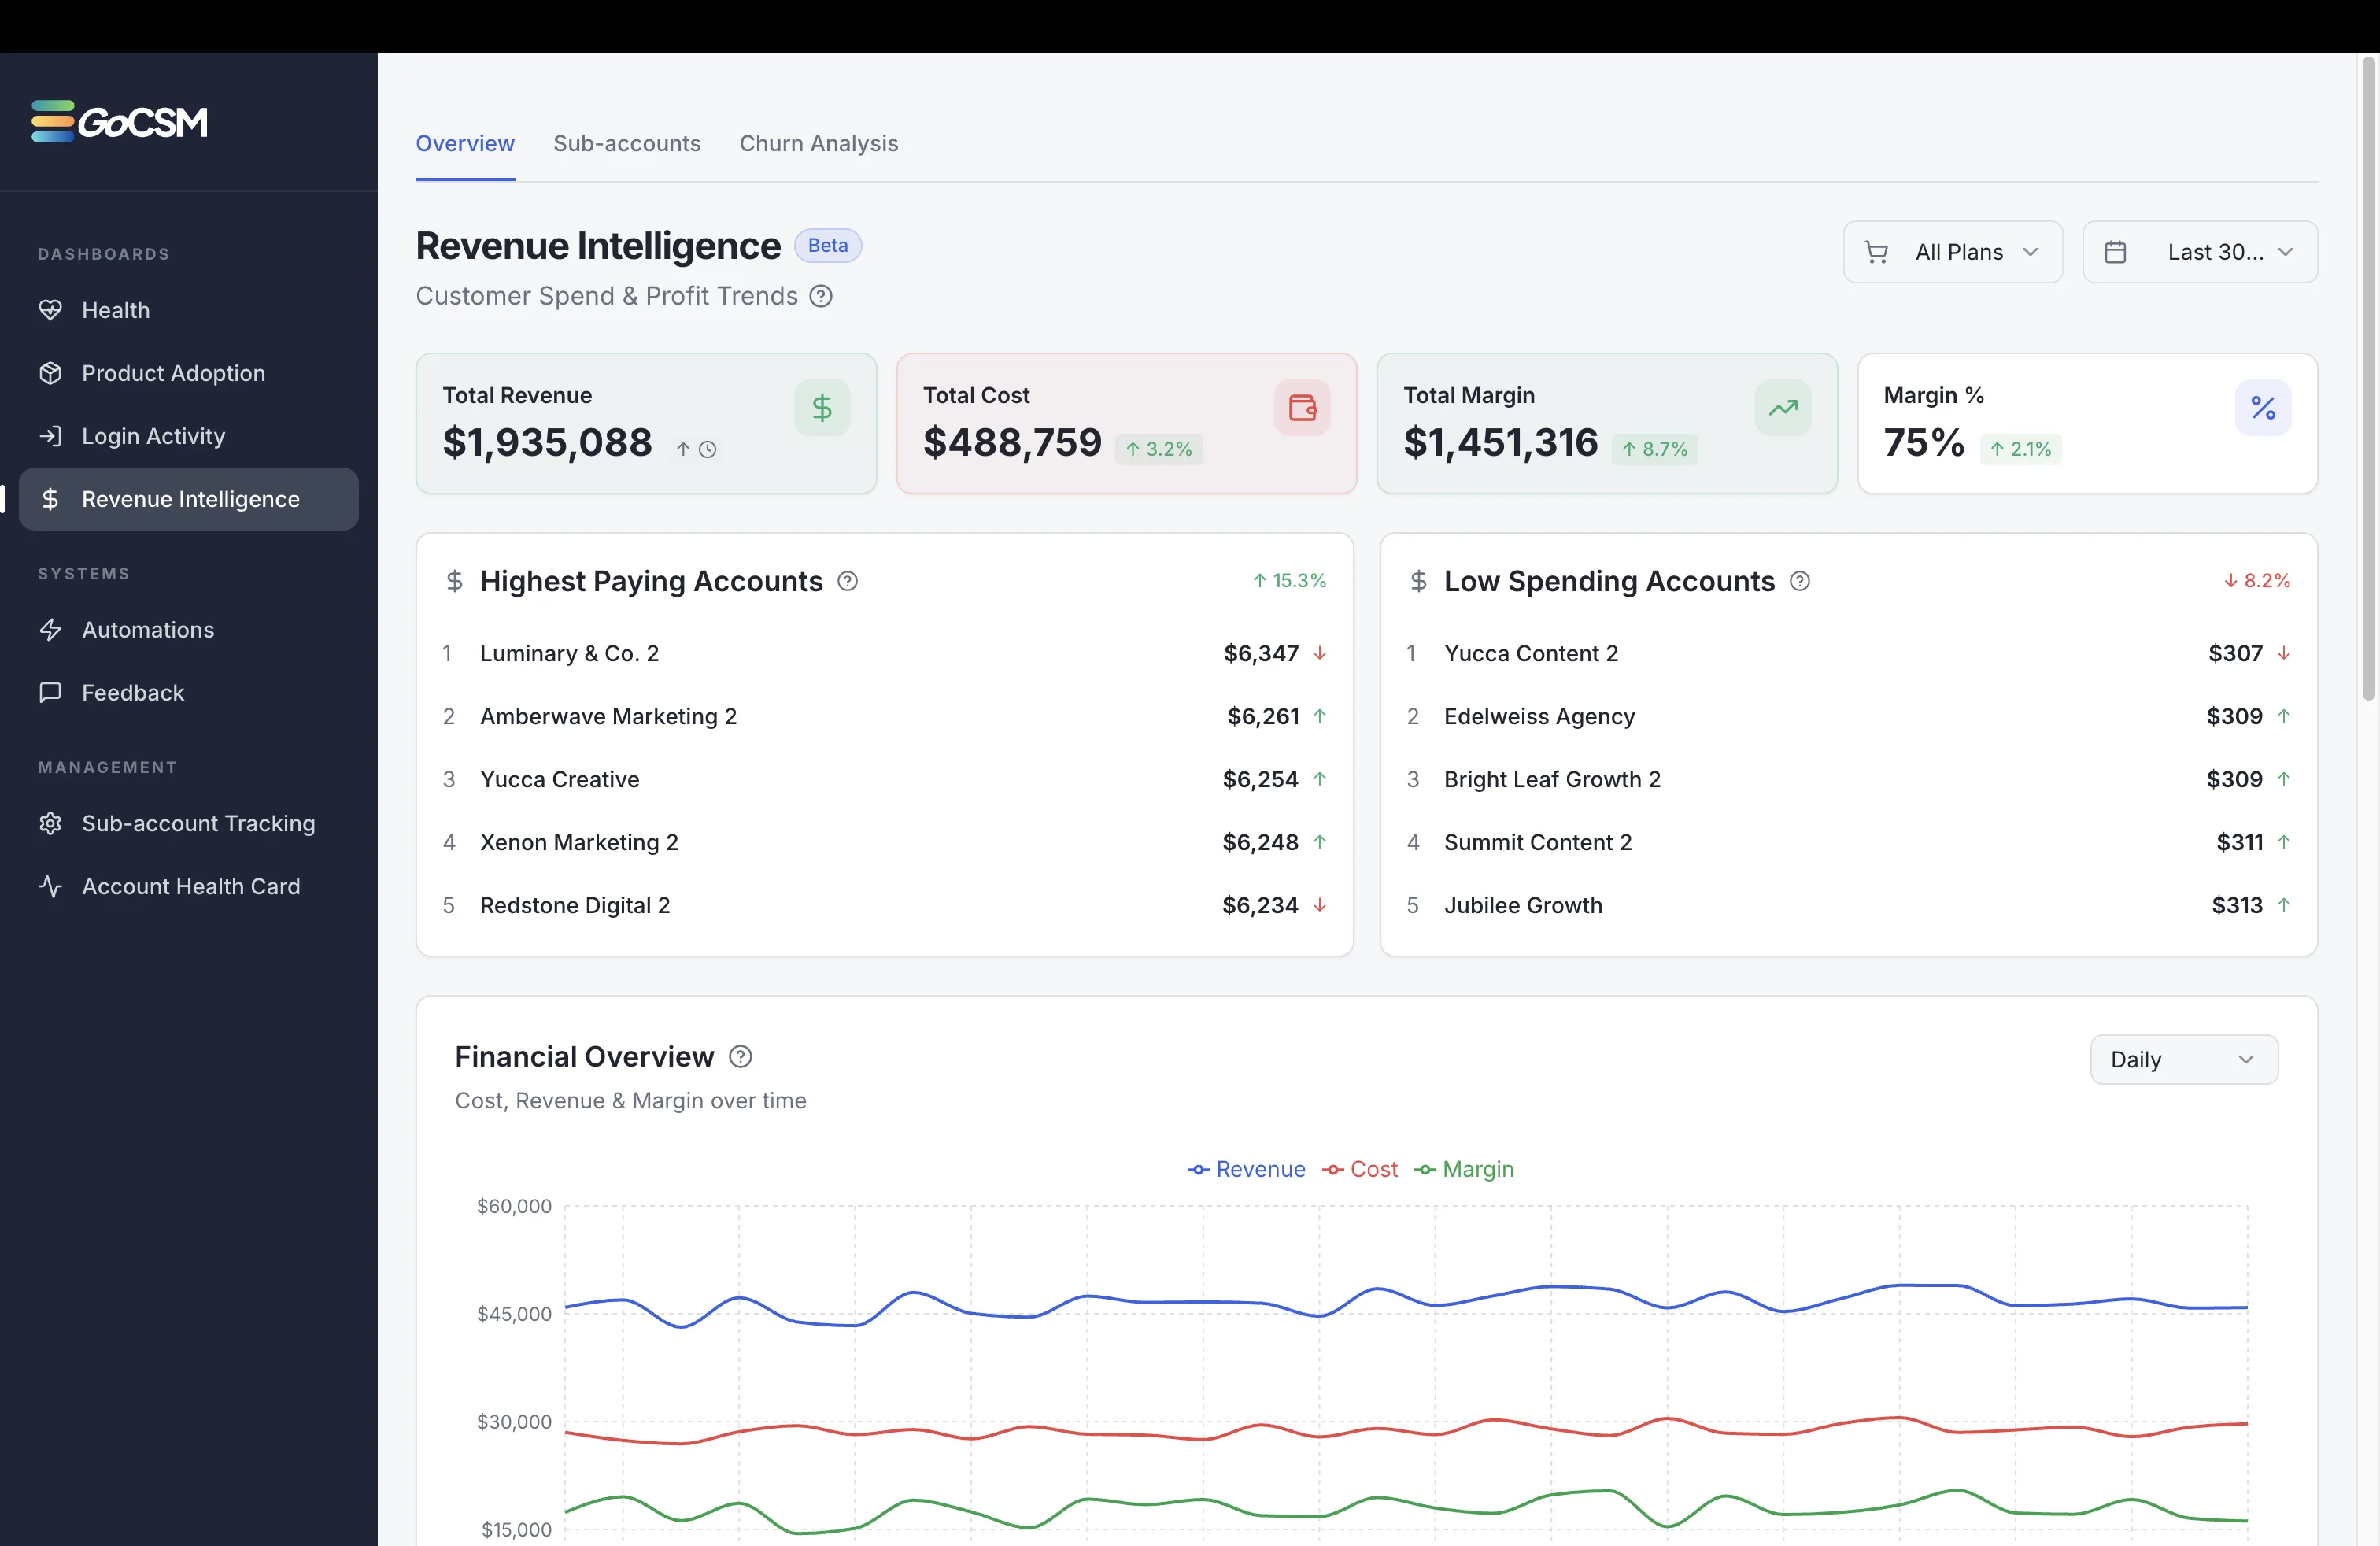Click the dollar icon before Low Spending Accounts

click(x=1418, y=581)
